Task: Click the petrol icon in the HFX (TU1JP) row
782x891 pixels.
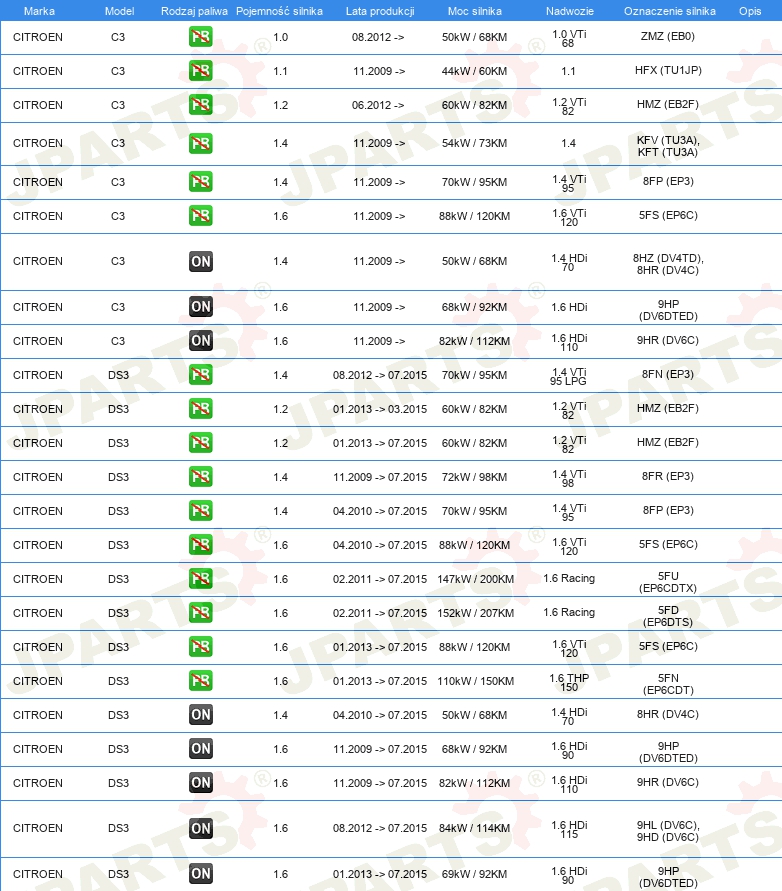Action: (x=201, y=71)
